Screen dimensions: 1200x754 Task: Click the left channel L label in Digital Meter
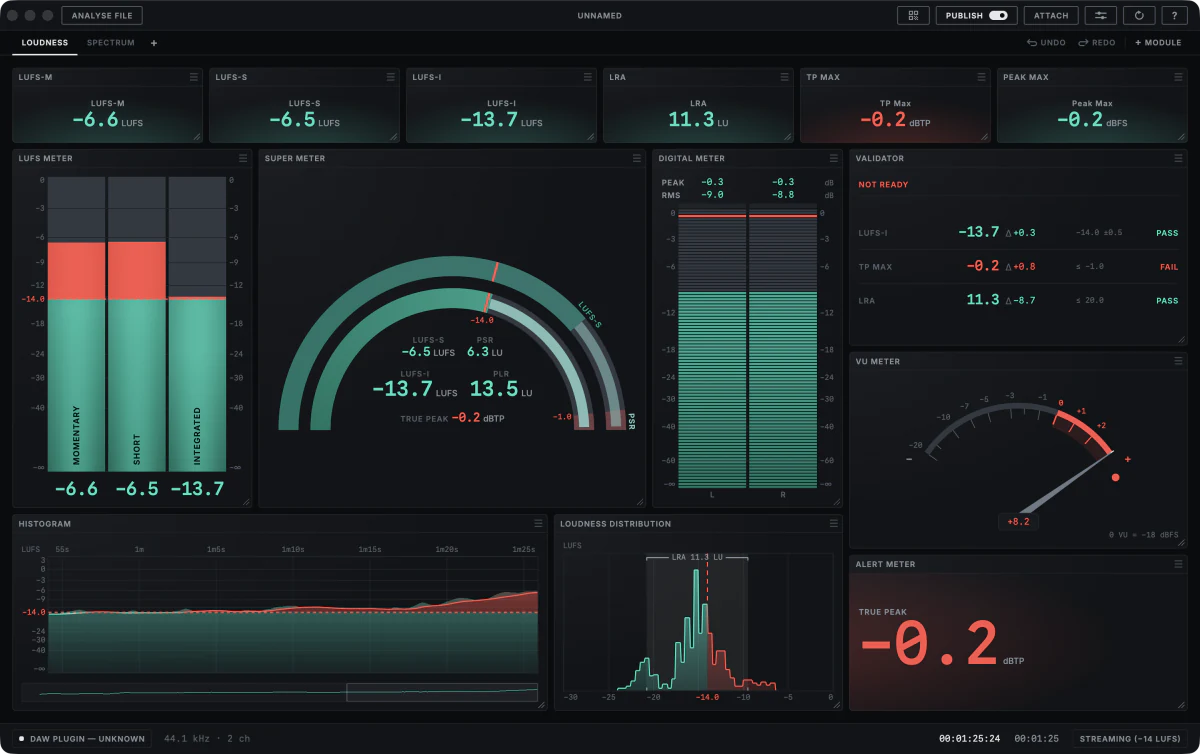coord(711,495)
